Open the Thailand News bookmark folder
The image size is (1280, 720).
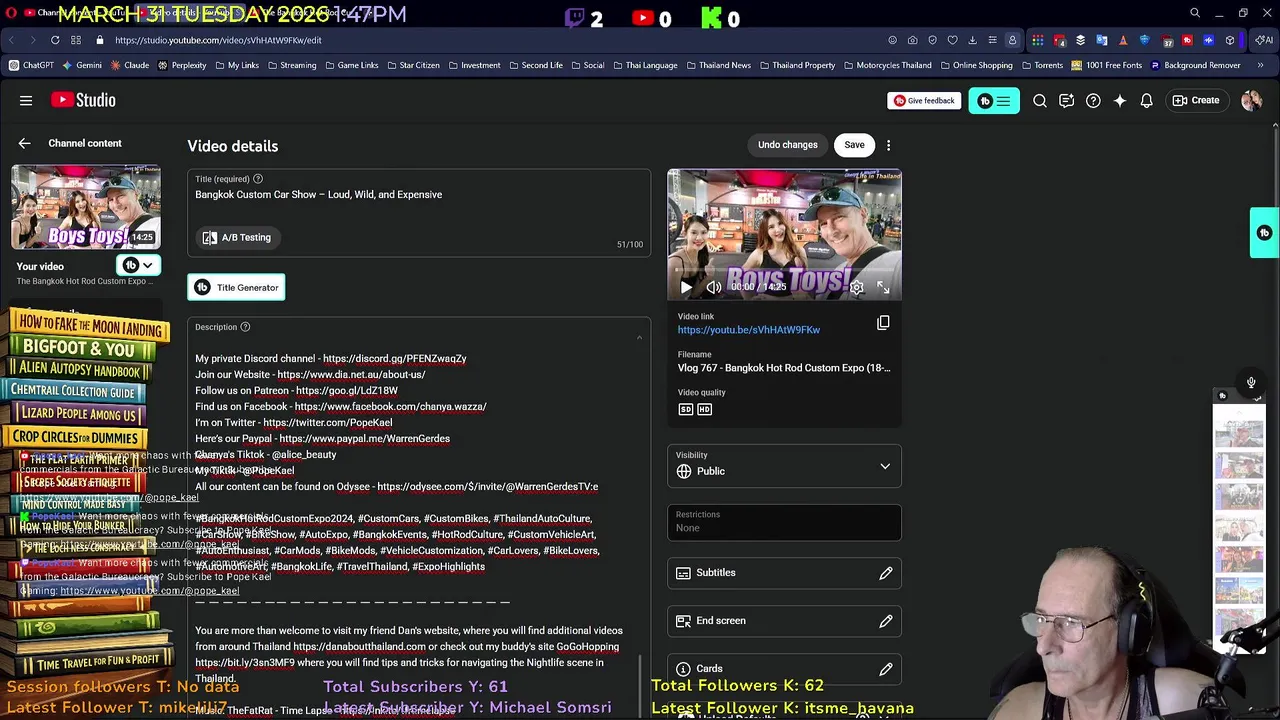click(718, 65)
